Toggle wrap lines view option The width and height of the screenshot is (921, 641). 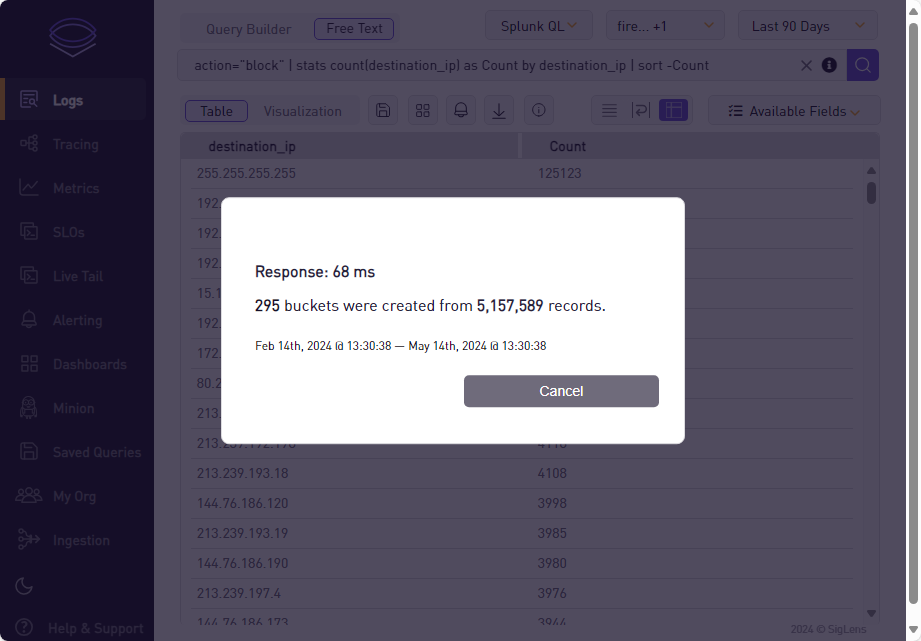click(x=641, y=111)
